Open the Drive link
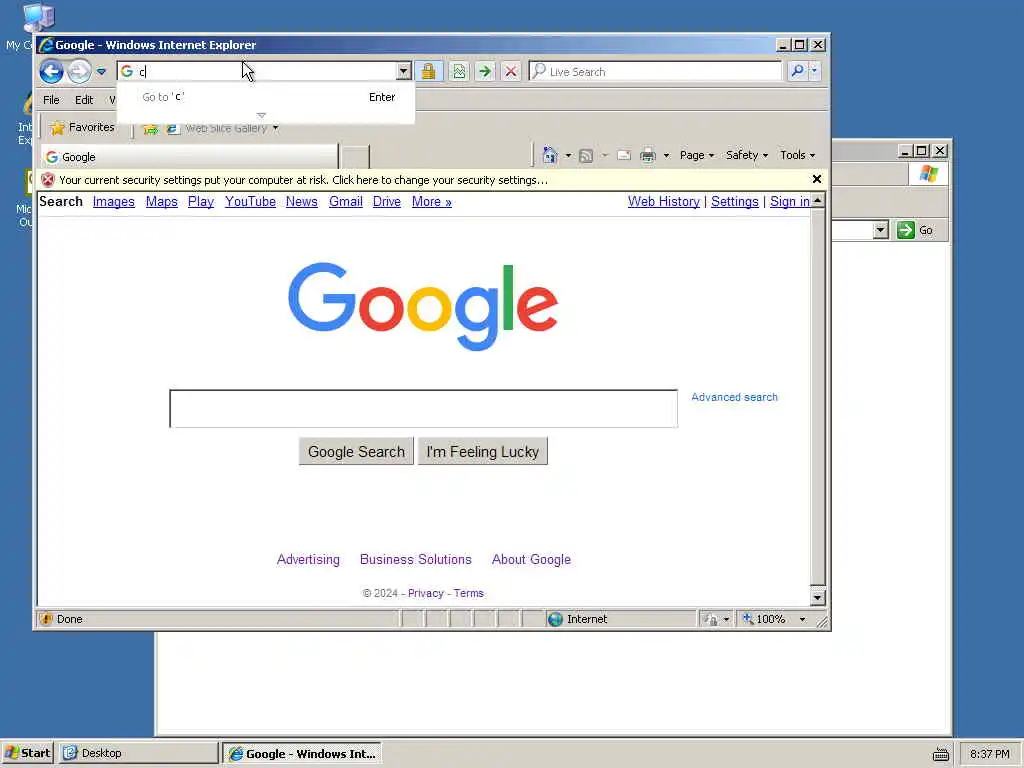Image resolution: width=1024 pixels, height=768 pixels. (x=387, y=202)
